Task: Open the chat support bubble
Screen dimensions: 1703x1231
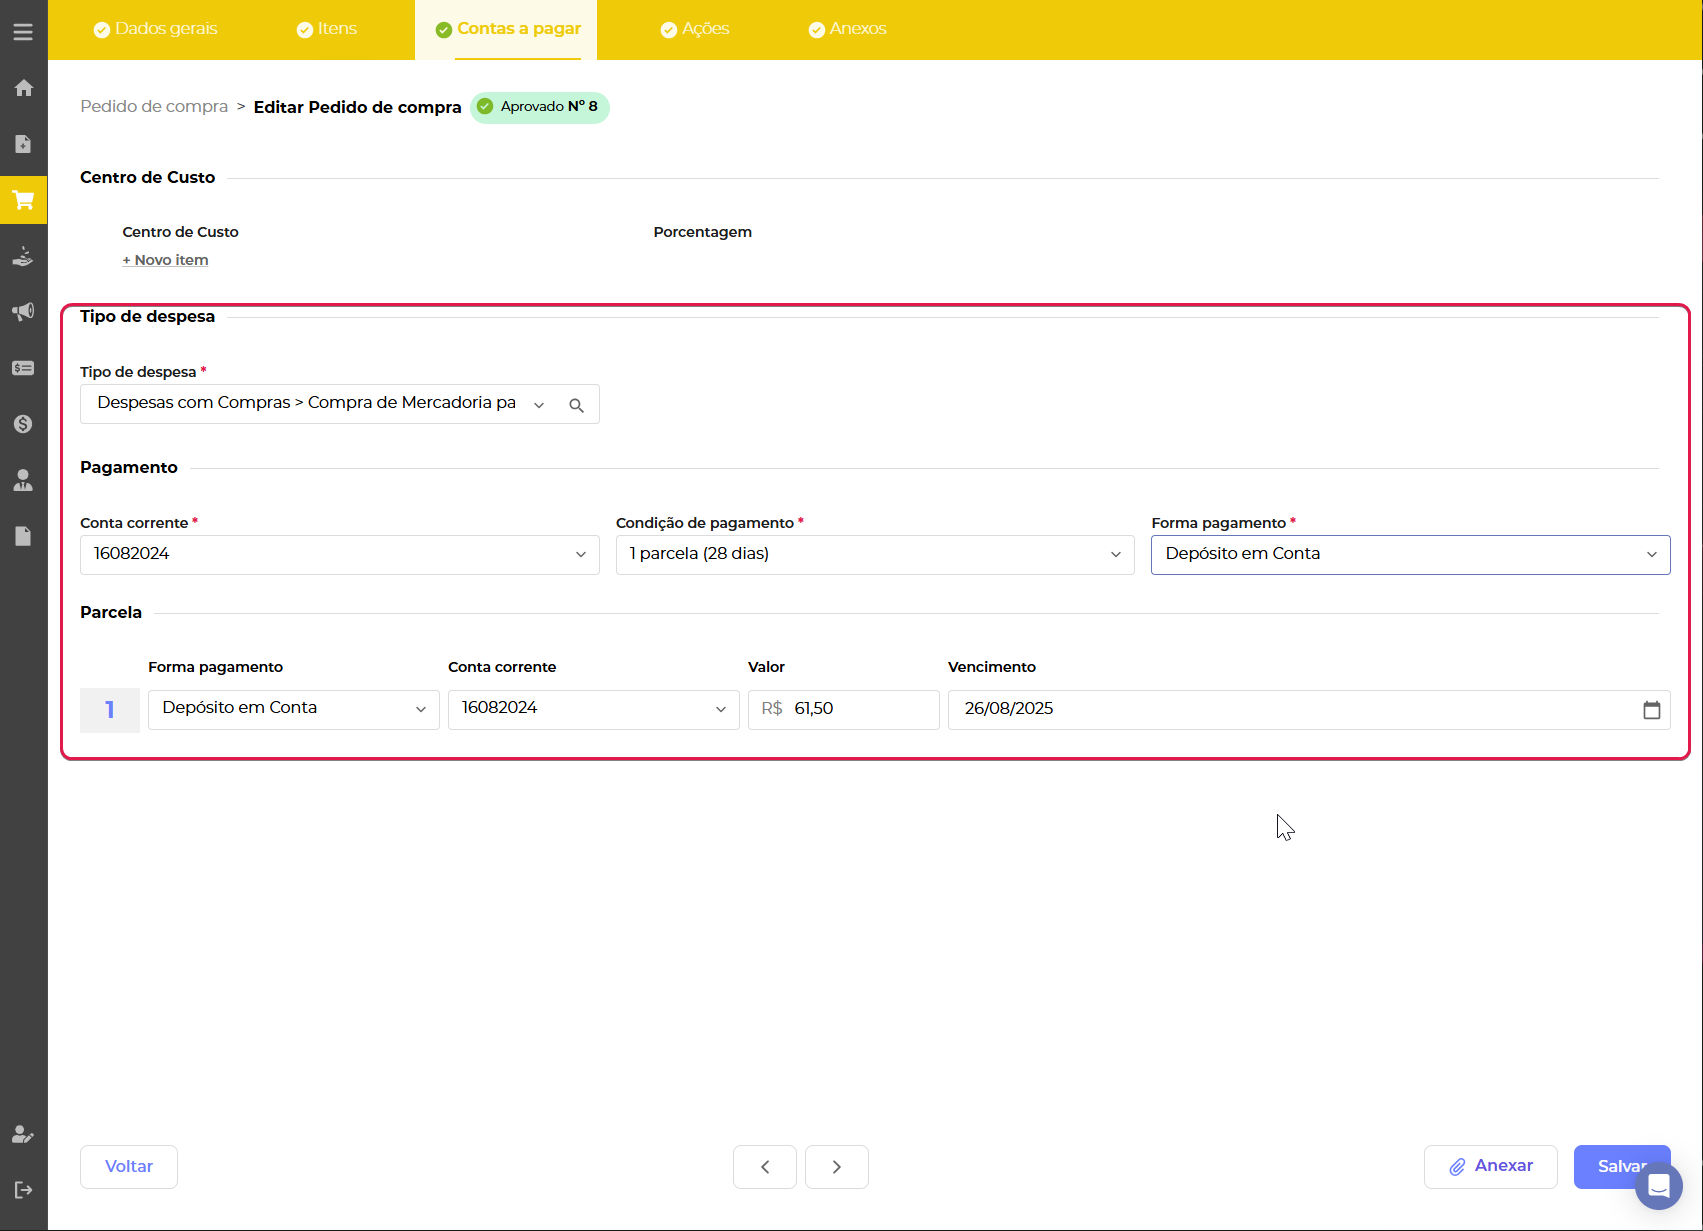Action: 1658,1186
